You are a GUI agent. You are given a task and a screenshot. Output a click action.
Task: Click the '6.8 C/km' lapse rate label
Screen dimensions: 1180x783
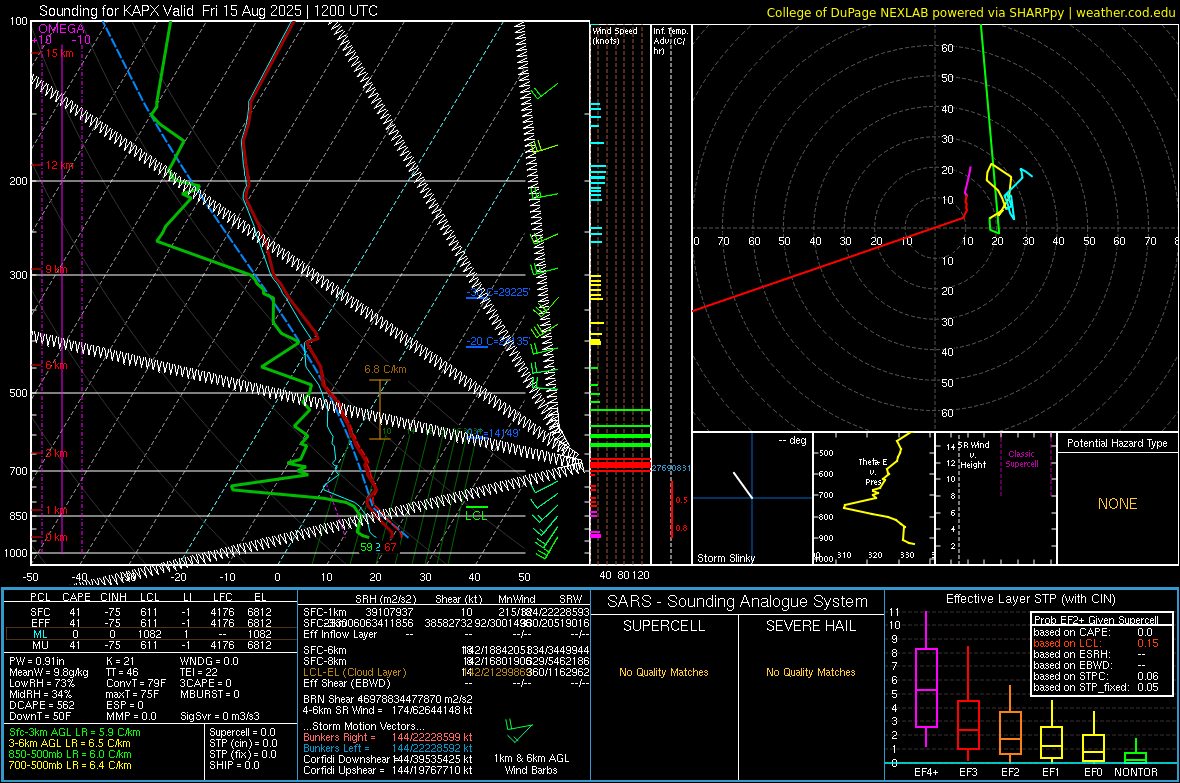(x=385, y=369)
